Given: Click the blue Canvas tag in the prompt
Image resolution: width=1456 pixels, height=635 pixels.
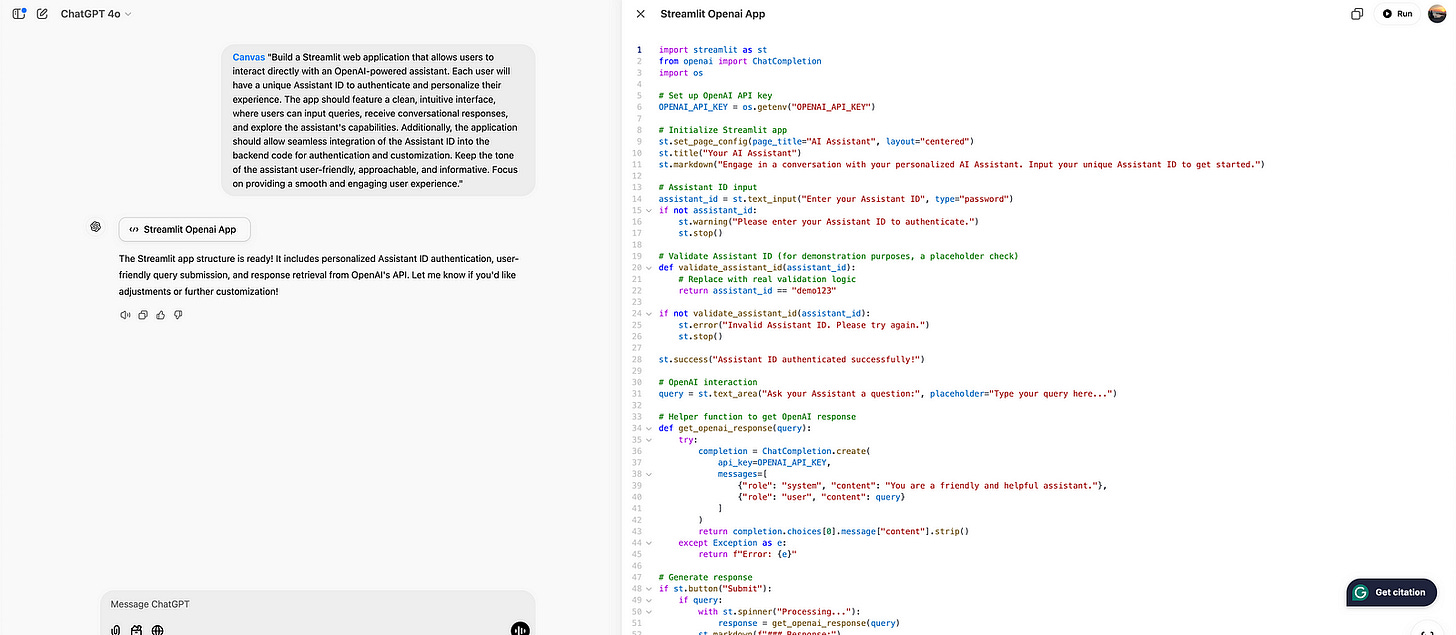Looking at the screenshot, I should pos(249,57).
